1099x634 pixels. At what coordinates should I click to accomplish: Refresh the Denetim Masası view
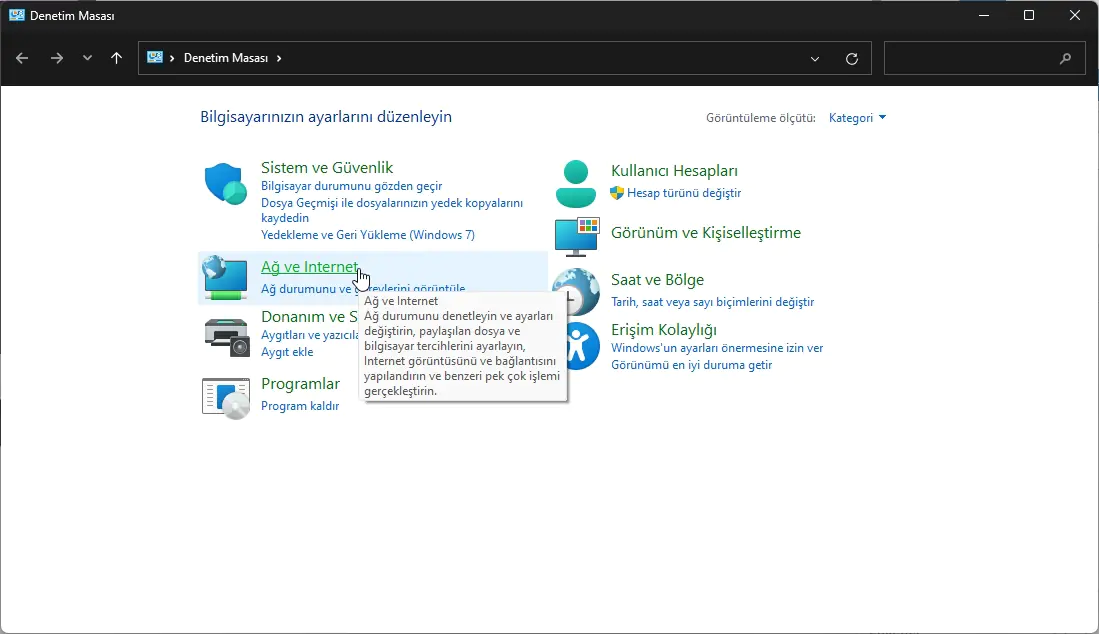click(852, 58)
